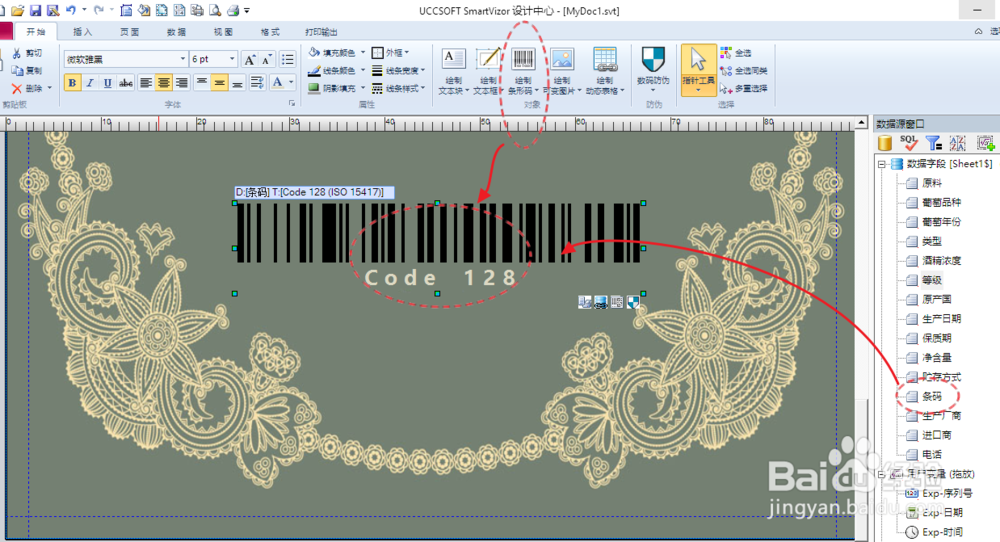Align text to vertical middle
The height and width of the screenshot is (542, 1000).
coord(219,82)
